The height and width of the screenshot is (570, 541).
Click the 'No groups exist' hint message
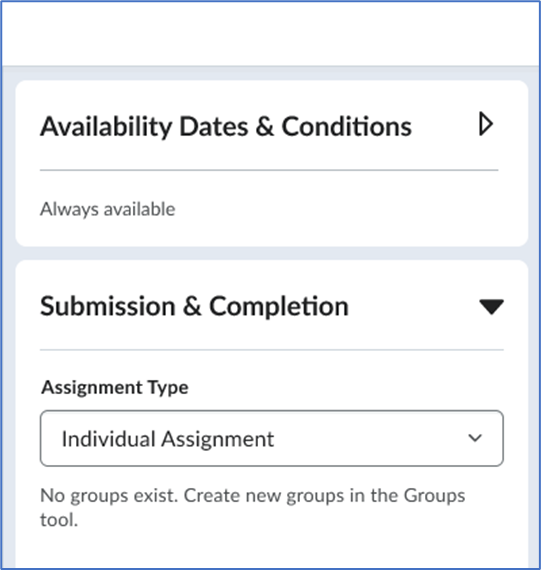[x=253, y=507]
